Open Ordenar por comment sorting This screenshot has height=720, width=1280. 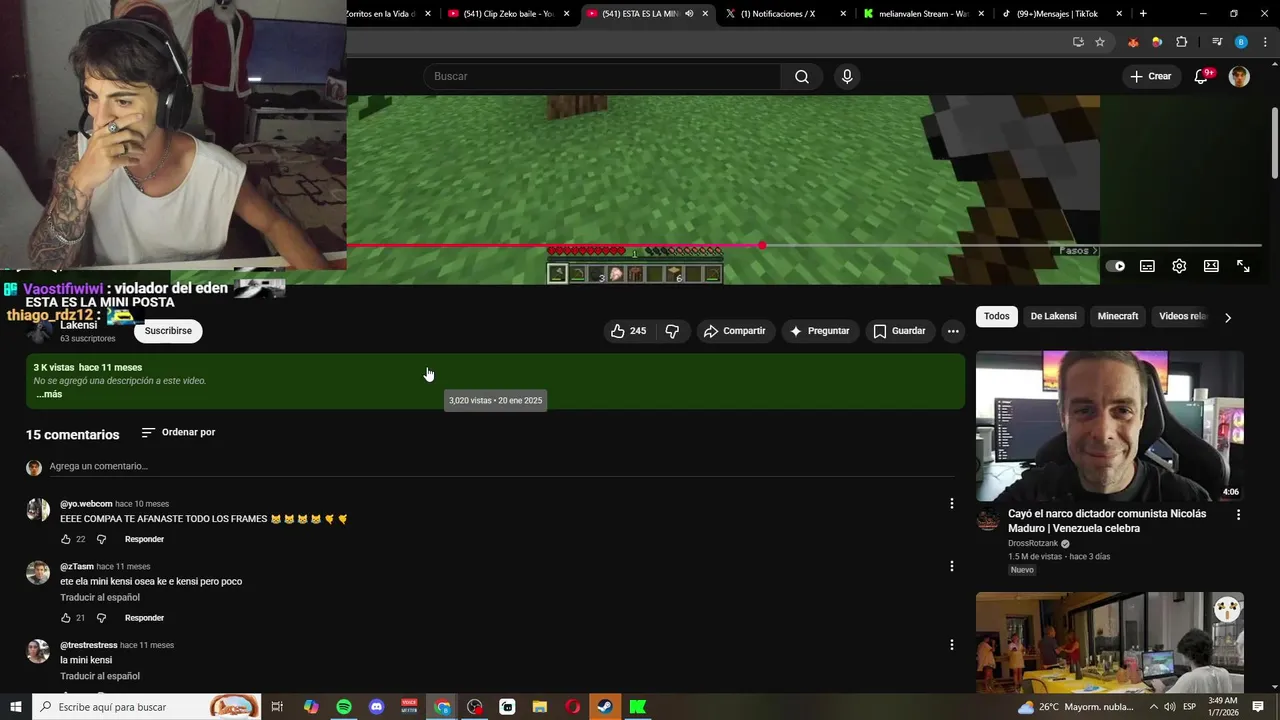pyautogui.click(x=178, y=433)
